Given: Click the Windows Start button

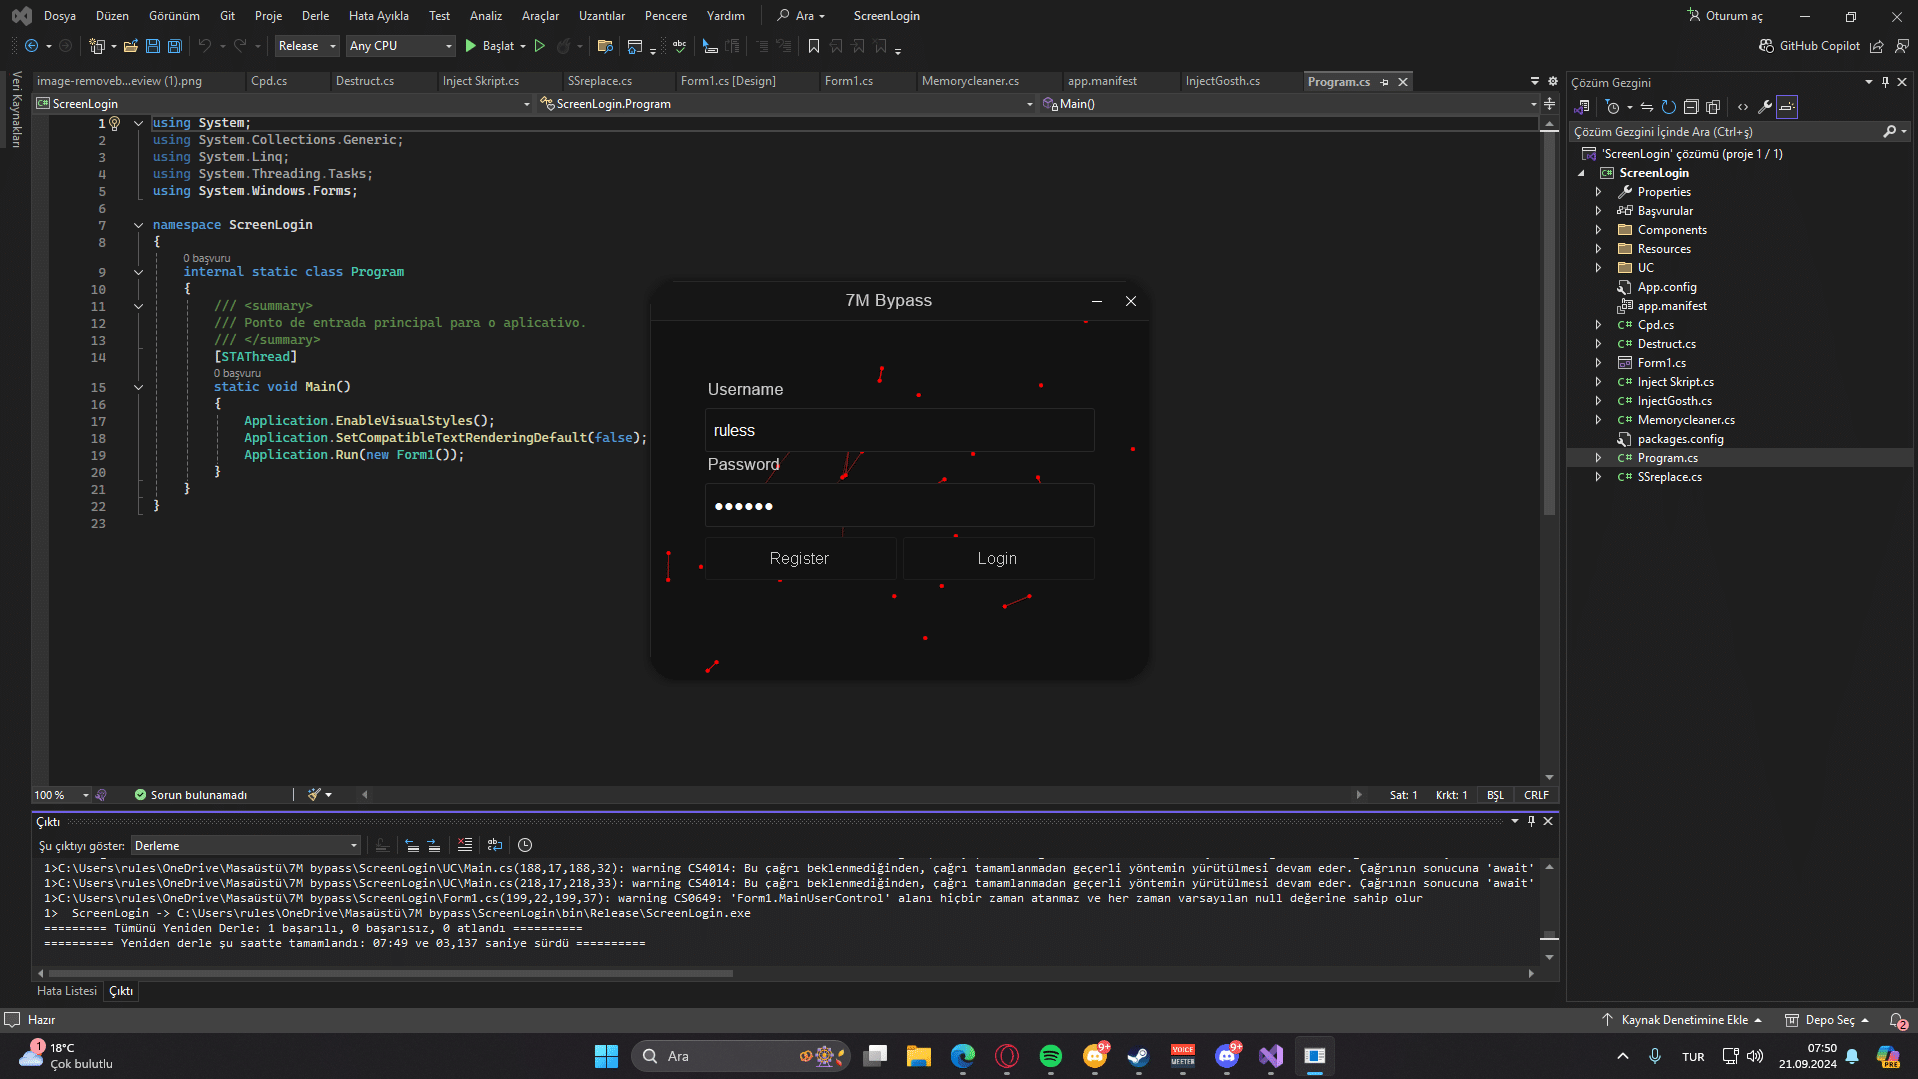Looking at the screenshot, I should pyautogui.click(x=607, y=1056).
